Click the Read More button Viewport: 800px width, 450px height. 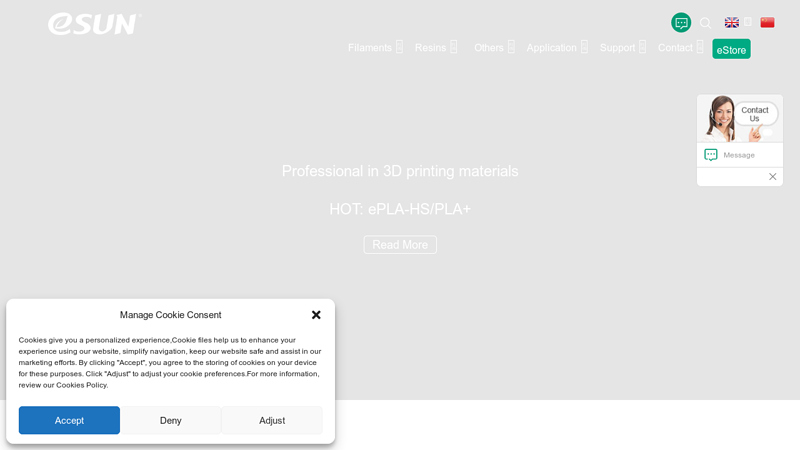click(x=400, y=244)
